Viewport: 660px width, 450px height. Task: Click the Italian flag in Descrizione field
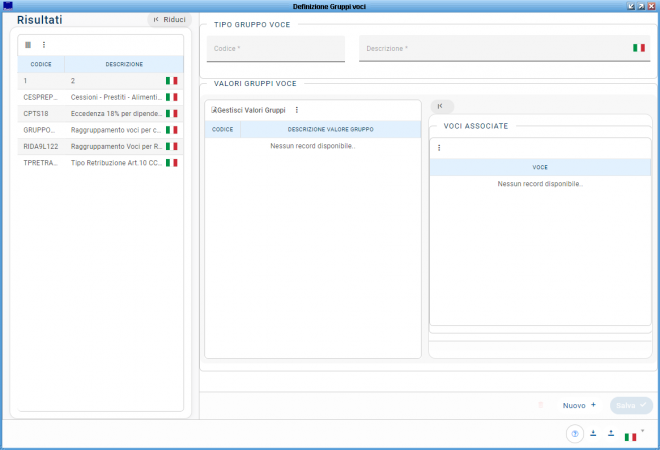click(x=638, y=48)
